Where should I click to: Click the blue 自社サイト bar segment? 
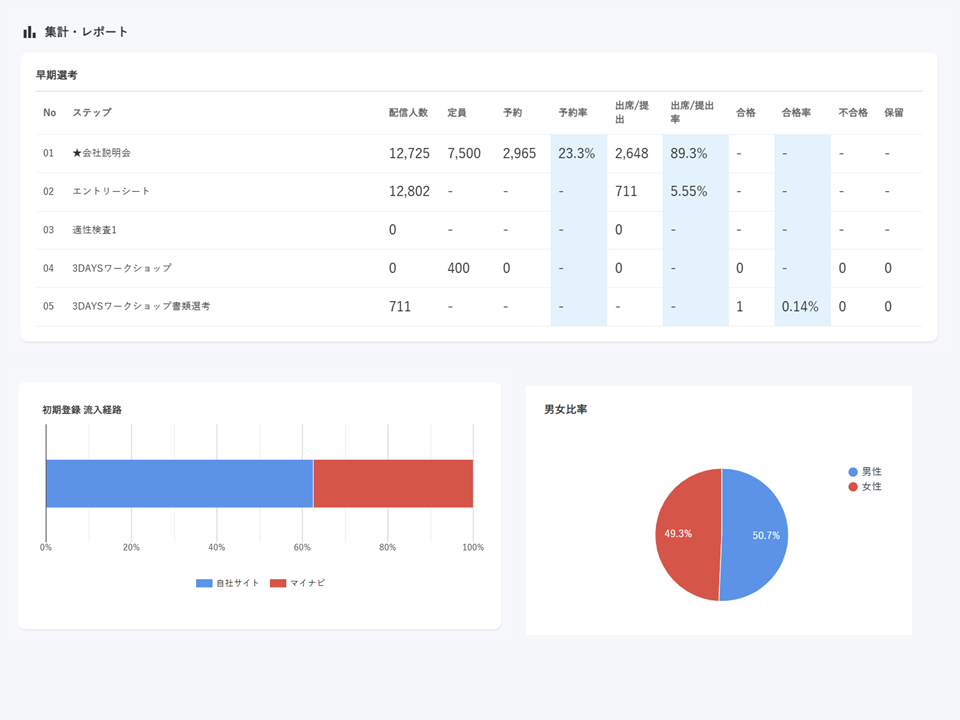click(179, 483)
